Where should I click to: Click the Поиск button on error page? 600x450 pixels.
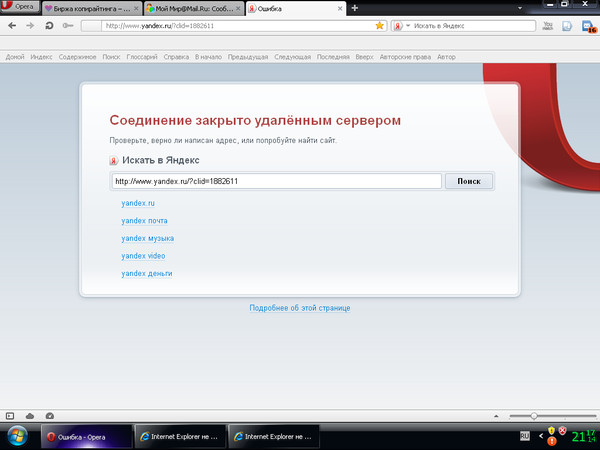click(469, 181)
